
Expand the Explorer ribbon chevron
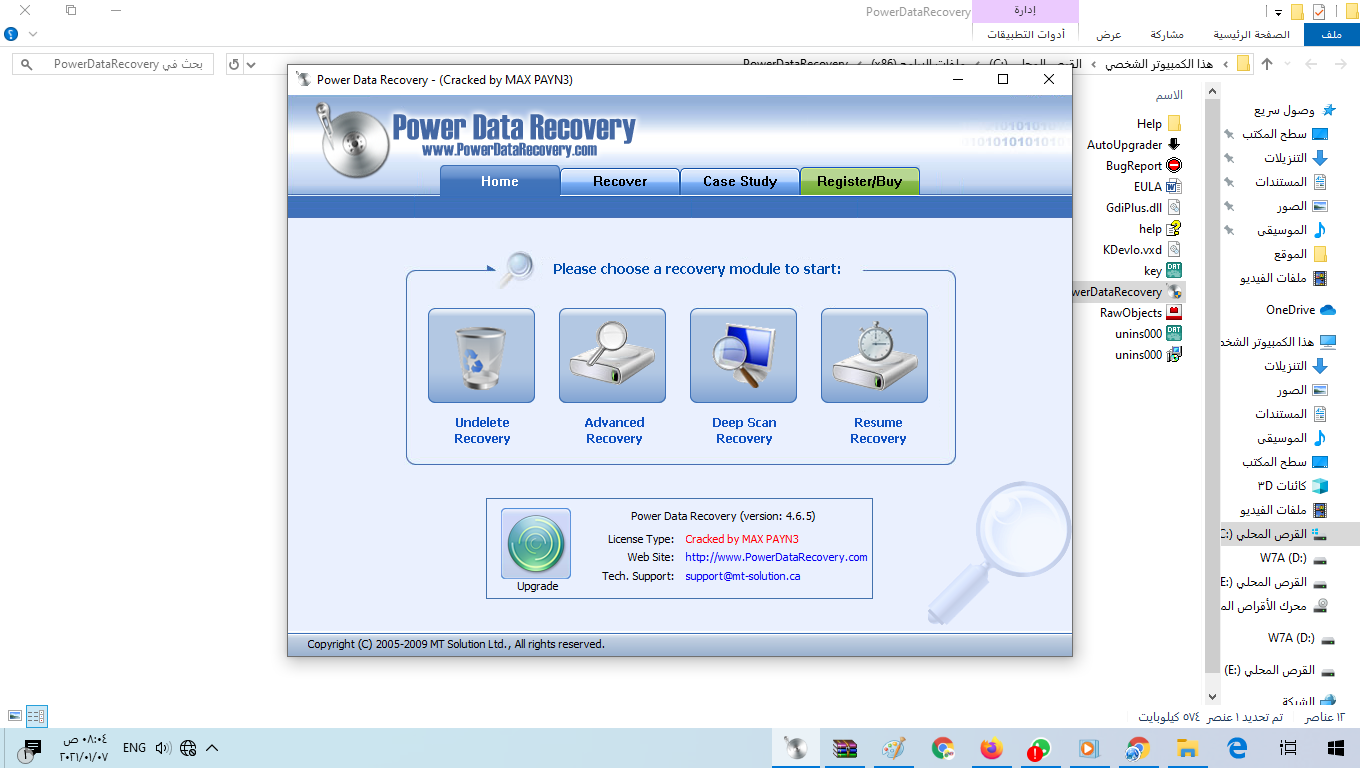tap(33, 34)
